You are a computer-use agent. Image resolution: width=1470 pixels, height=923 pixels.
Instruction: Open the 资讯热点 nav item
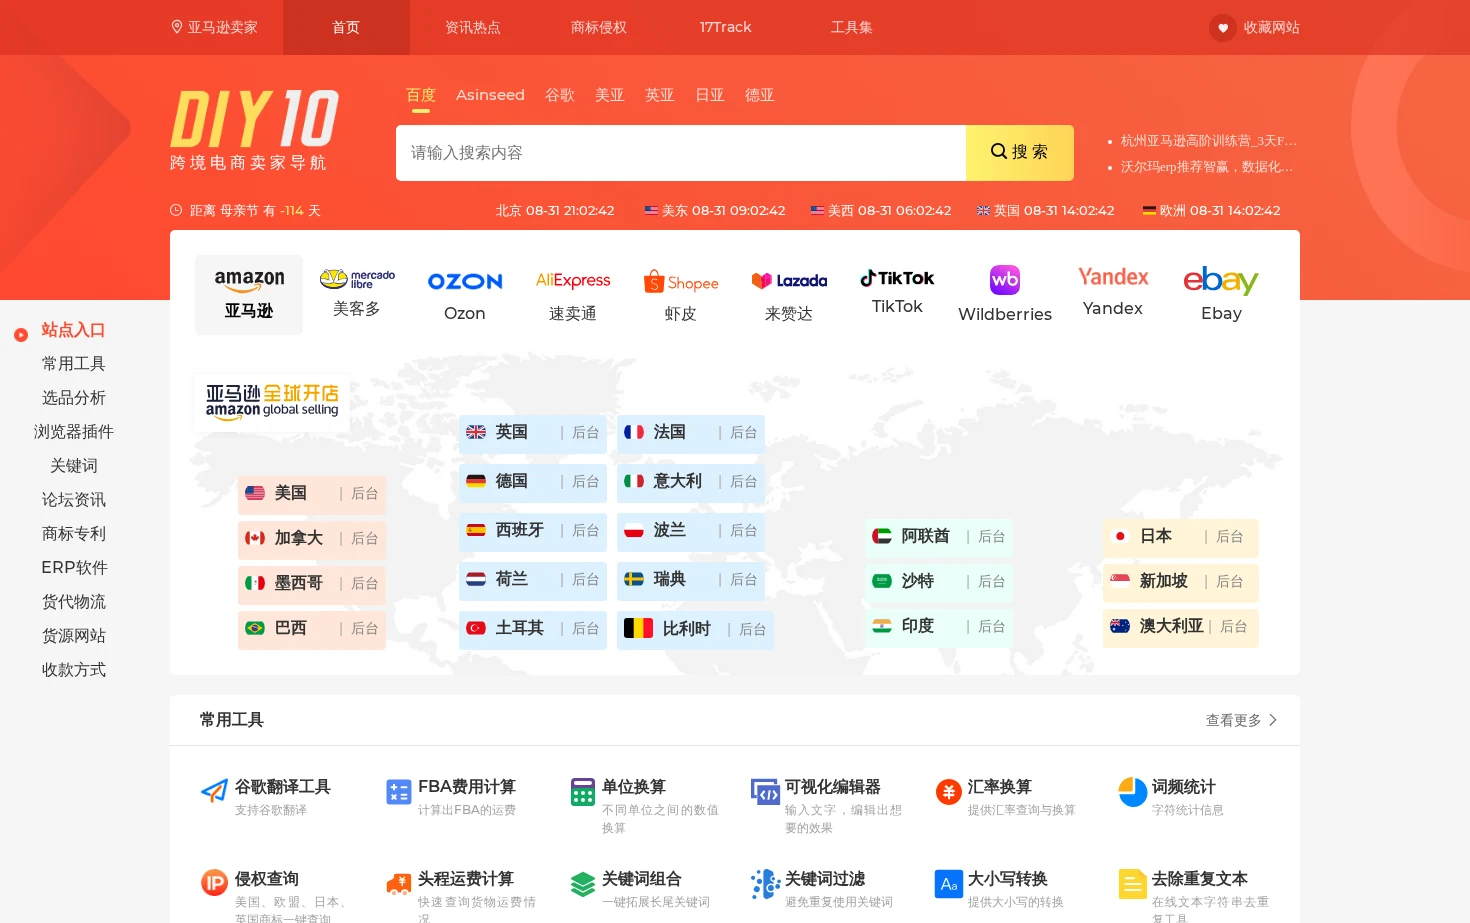click(473, 27)
